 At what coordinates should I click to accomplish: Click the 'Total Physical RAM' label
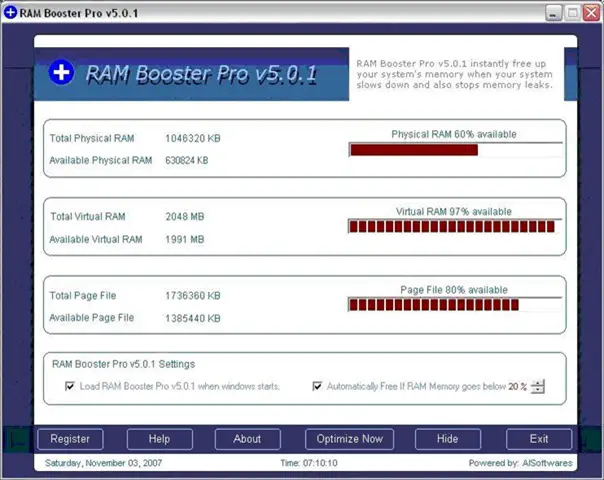pyautogui.click(x=92, y=138)
